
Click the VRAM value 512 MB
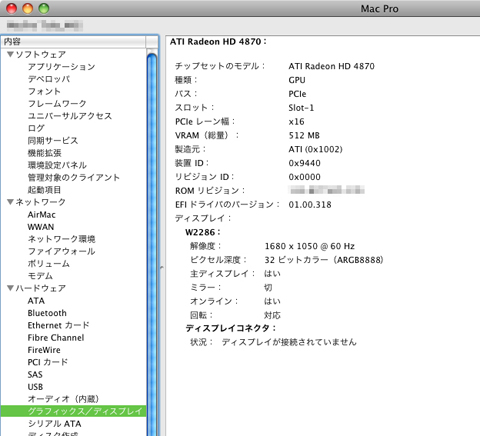coord(304,135)
